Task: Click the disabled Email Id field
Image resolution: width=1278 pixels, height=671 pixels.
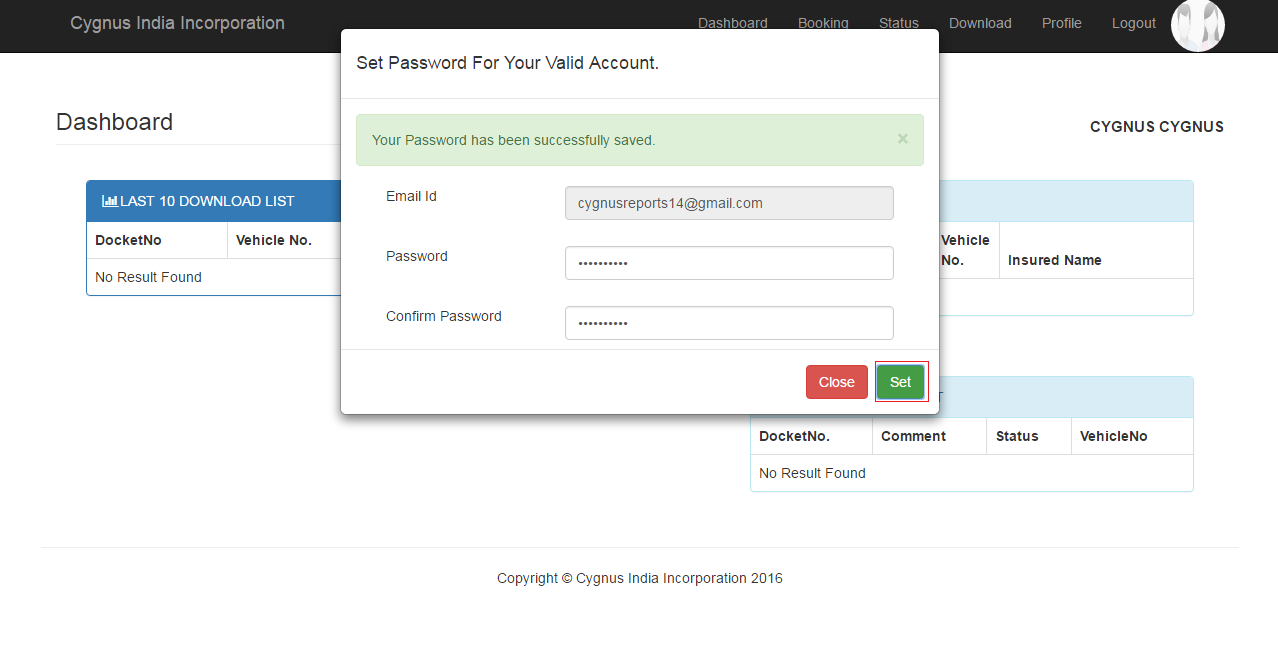Action: 729,203
